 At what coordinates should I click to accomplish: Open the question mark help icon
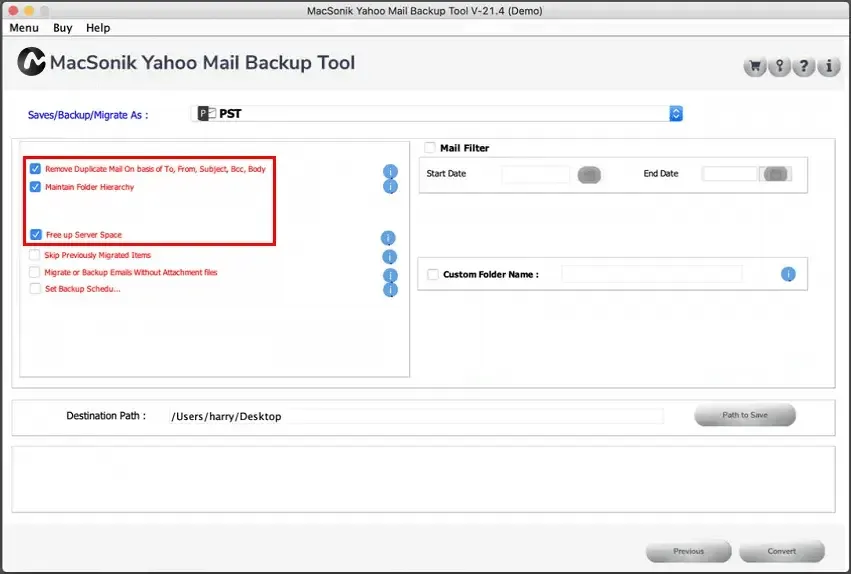coord(804,67)
